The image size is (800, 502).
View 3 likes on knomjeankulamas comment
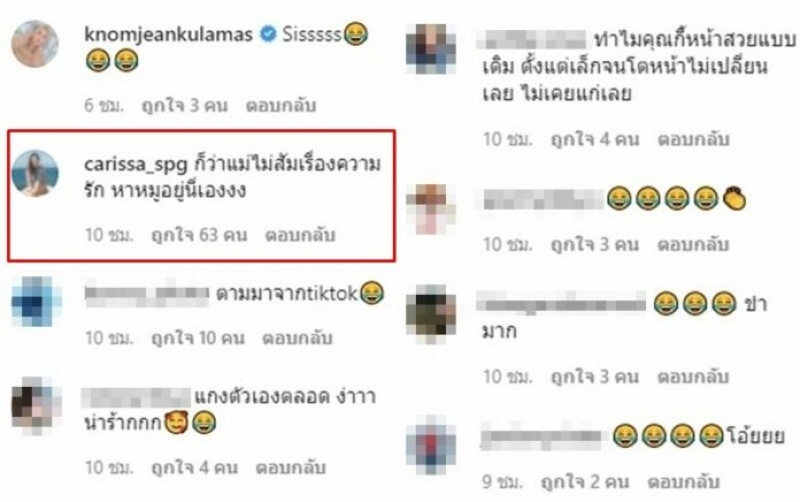pyautogui.click(x=185, y=106)
